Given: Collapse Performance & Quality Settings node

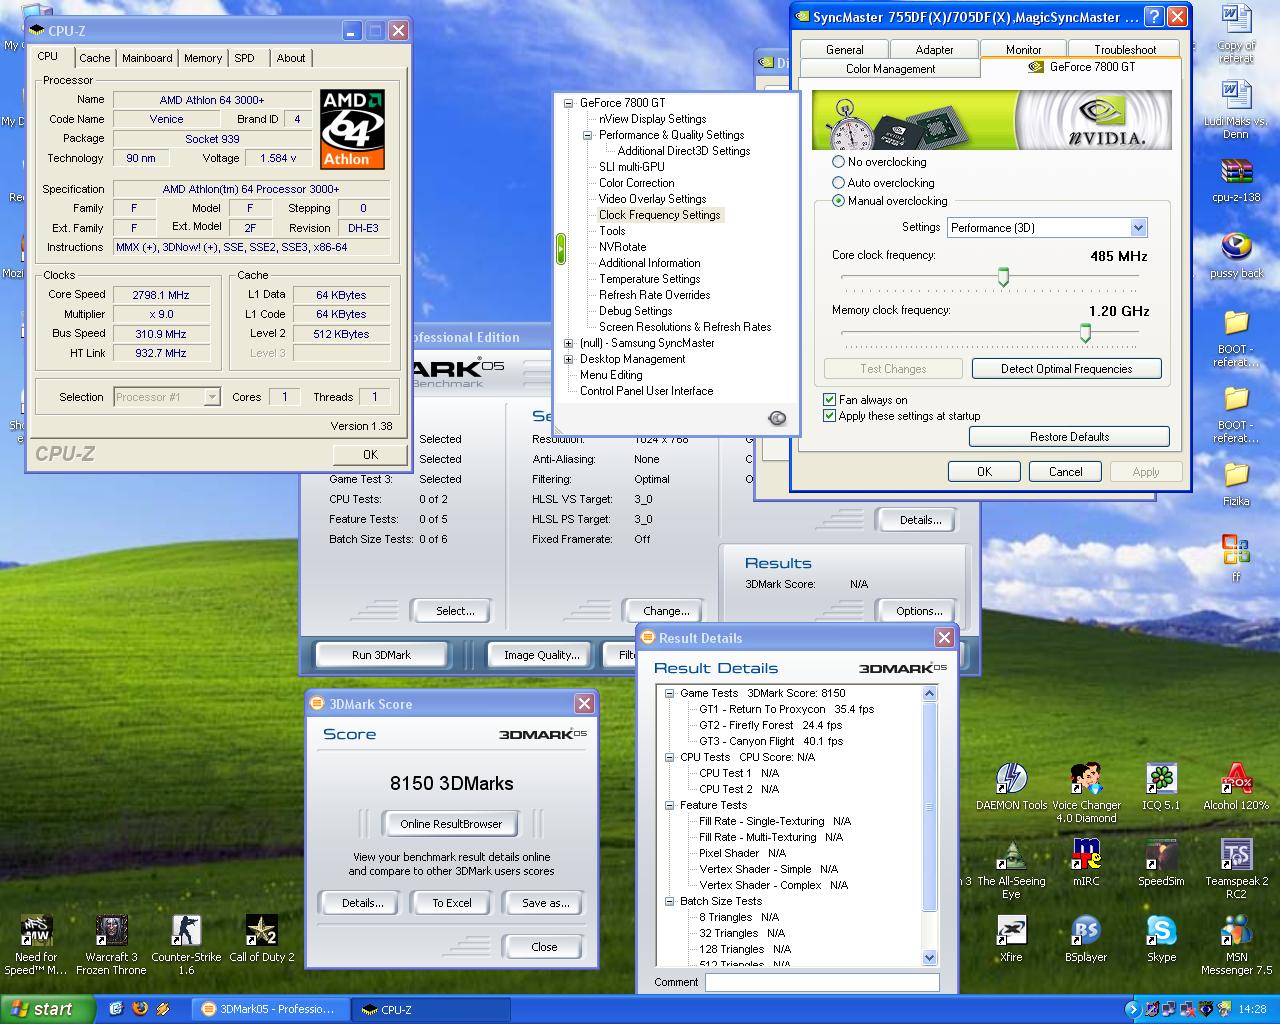Looking at the screenshot, I should pos(588,135).
